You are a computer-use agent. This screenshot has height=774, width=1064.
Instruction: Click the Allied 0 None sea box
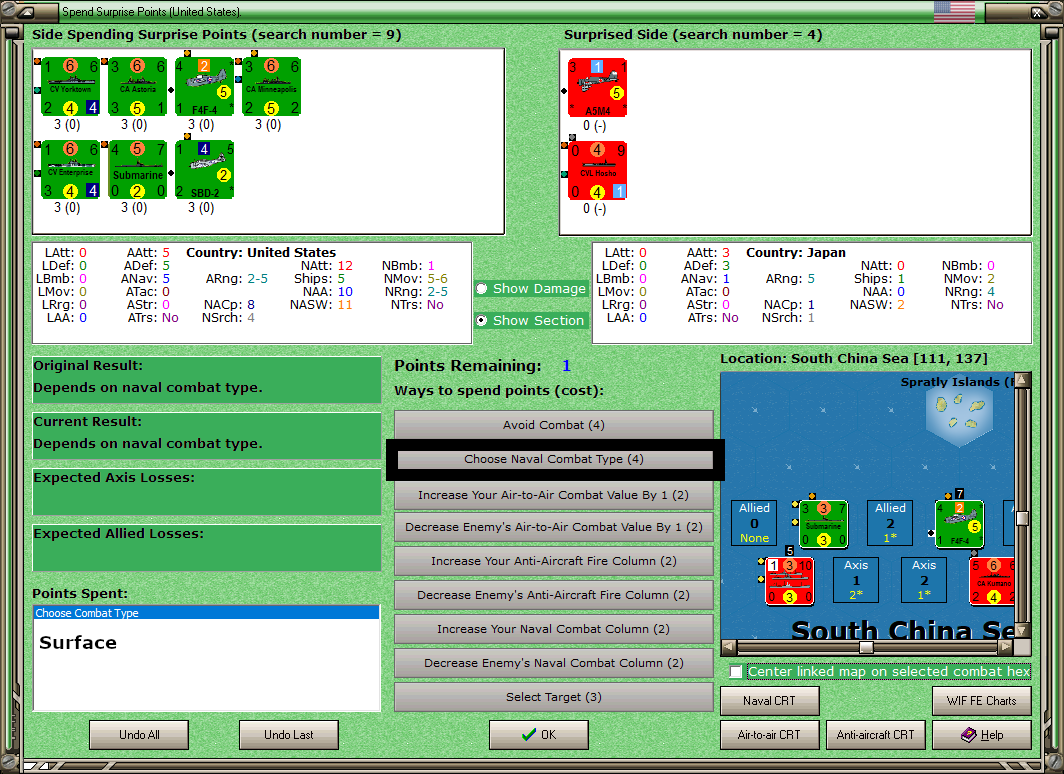coord(754,523)
